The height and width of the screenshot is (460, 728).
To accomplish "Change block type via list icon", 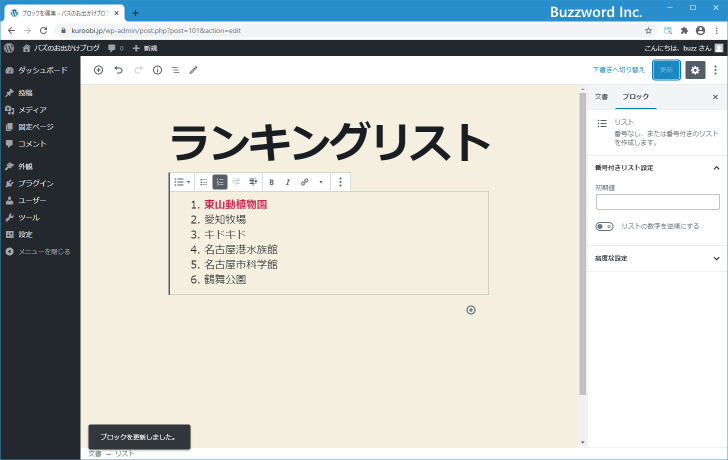I will tap(182, 182).
